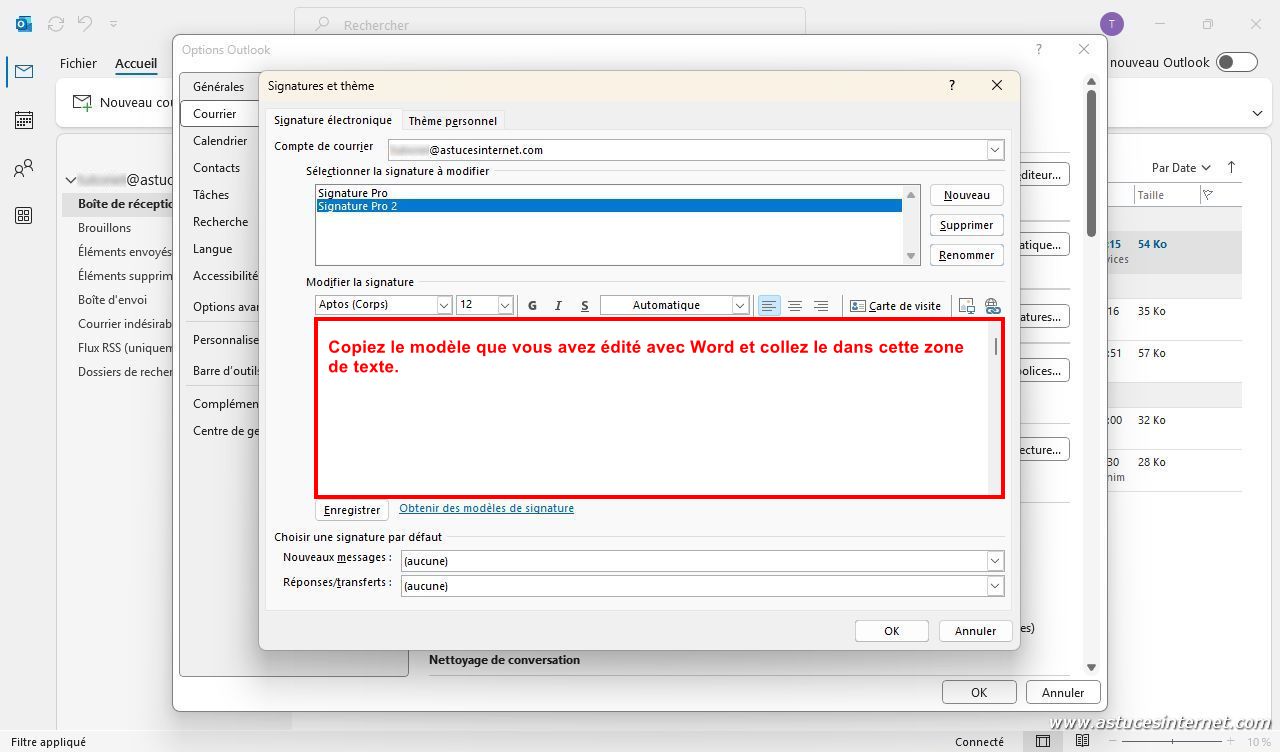Open the Accueil ribbon tab

136,63
